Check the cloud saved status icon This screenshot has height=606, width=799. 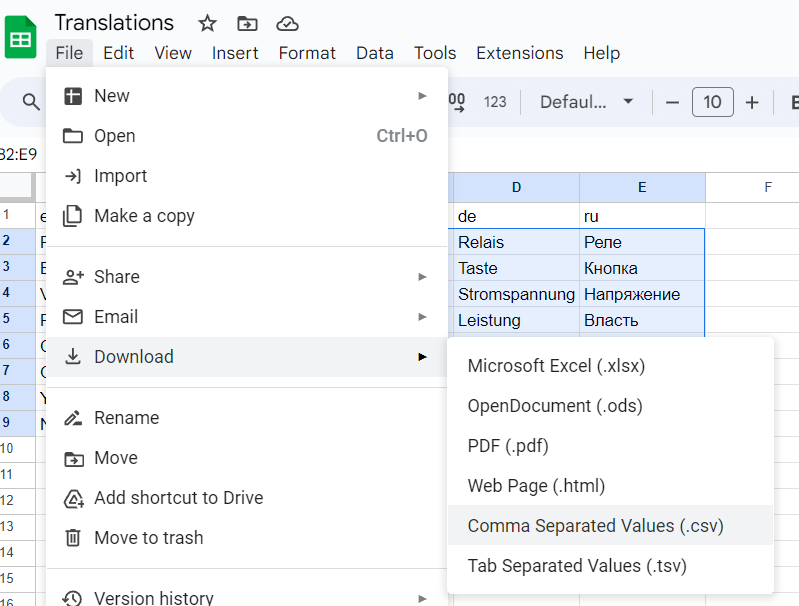(x=287, y=23)
